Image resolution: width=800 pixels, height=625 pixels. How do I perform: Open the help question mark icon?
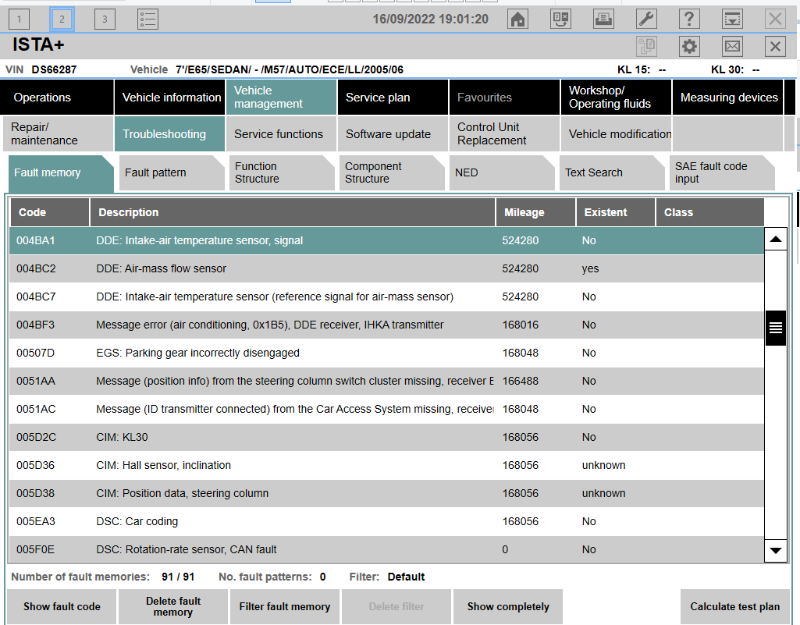689,19
